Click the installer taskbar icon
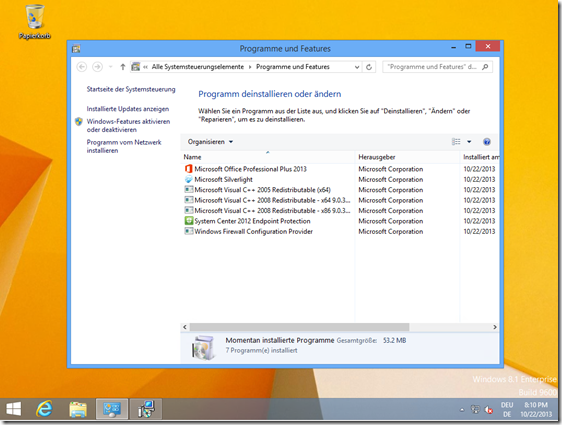The image size is (562, 425). point(146,409)
